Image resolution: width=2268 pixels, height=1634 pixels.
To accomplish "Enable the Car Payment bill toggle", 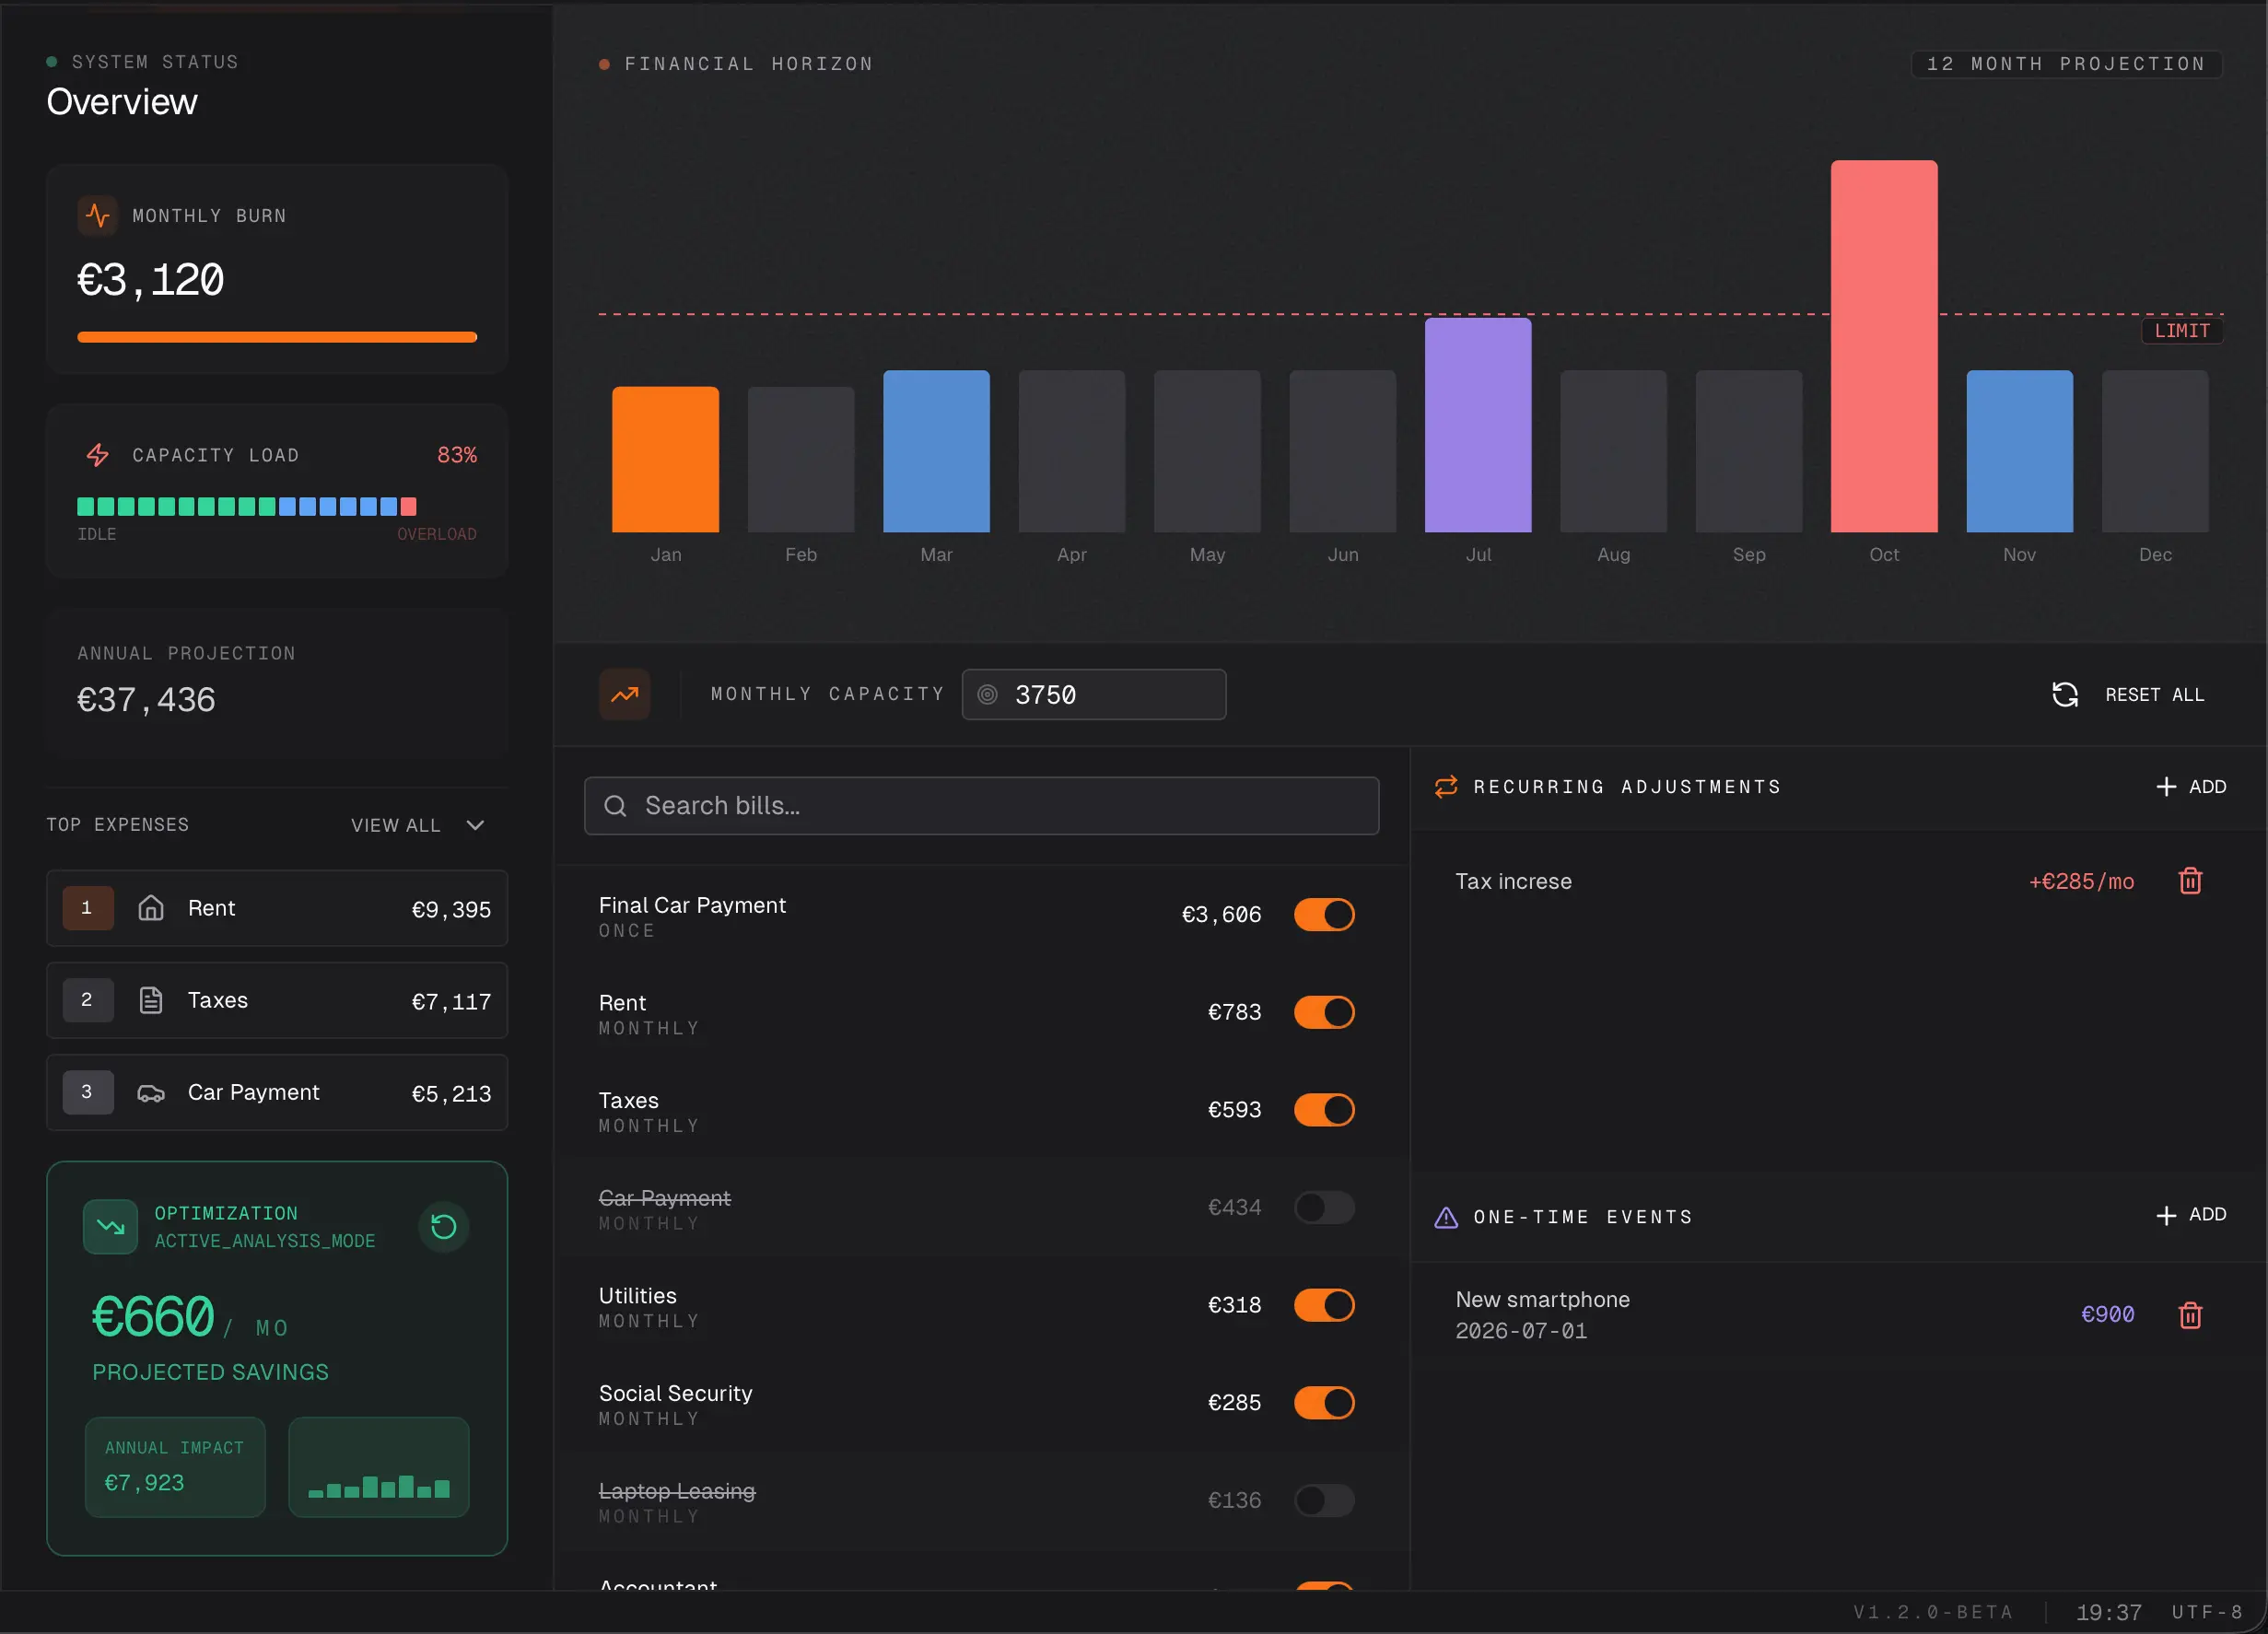I will [x=1324, y=1207].
